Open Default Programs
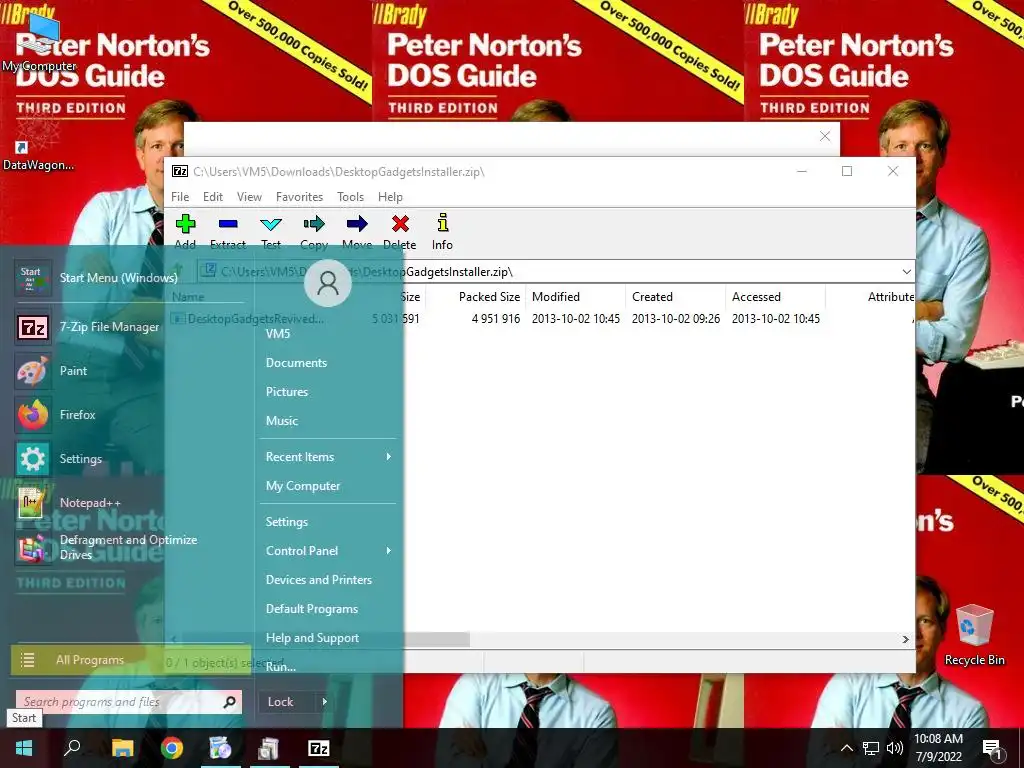 tap(312, 609)
